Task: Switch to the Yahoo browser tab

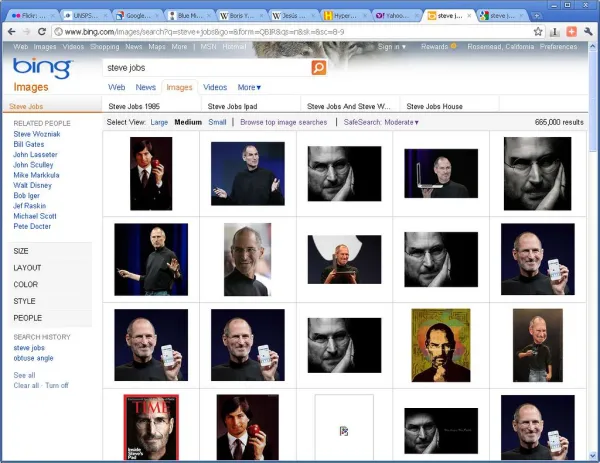Action: tap(395, 16)
